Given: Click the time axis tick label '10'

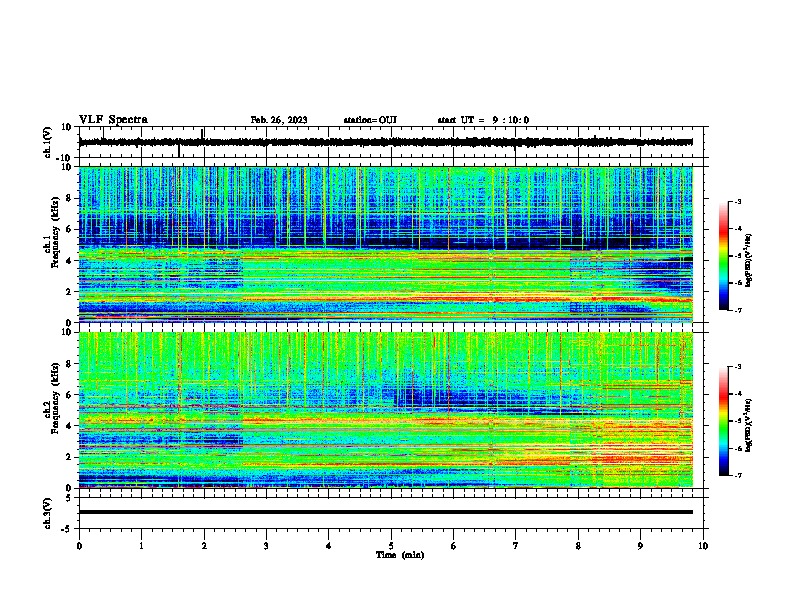Looking at the screenshot, I should [703, 546].
